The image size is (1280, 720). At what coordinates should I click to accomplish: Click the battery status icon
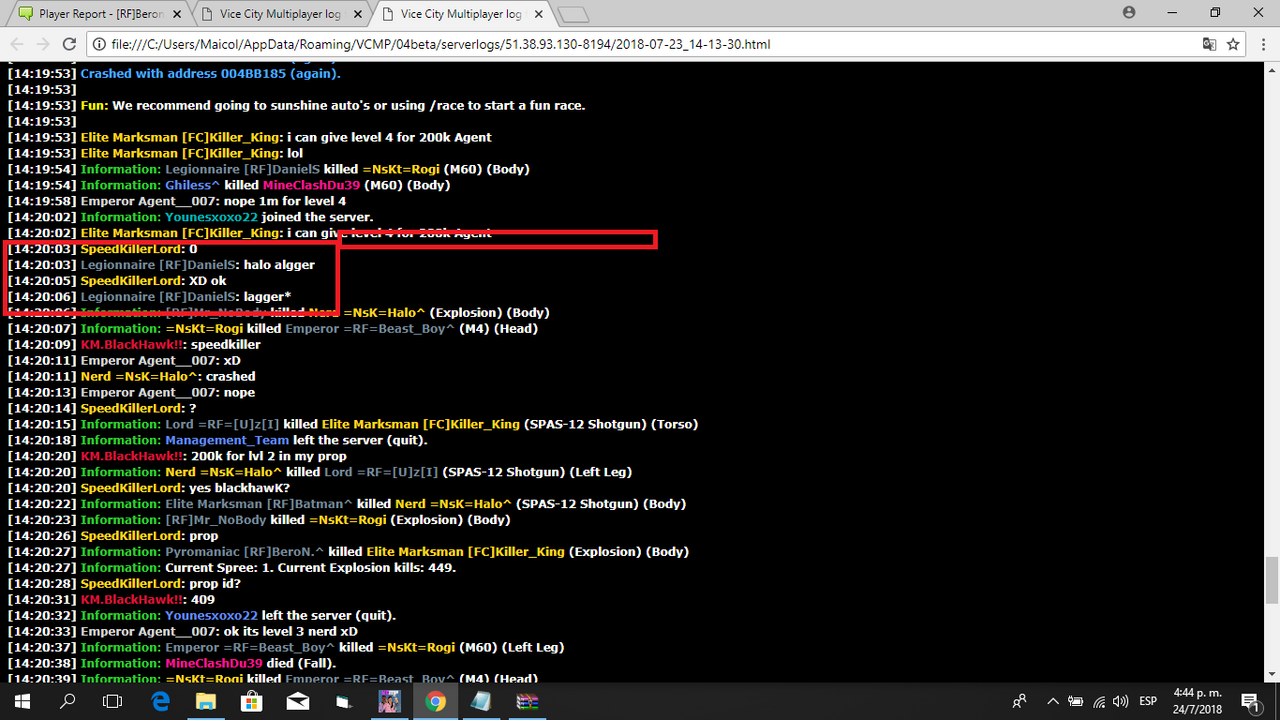pos(1077,702)
